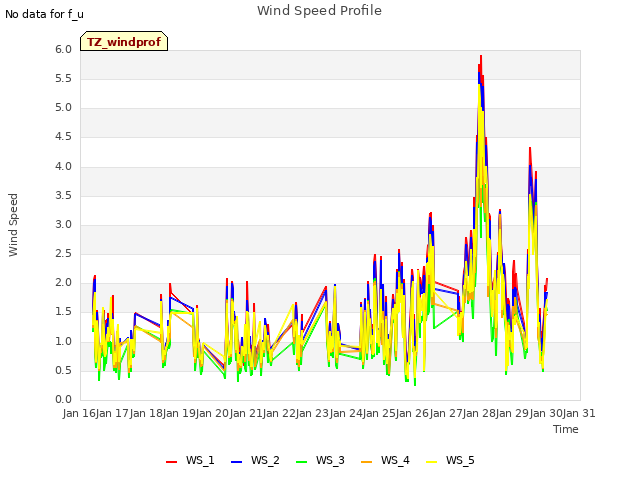Click the Jan 30 x-axis date label

[x=546, y=413]
